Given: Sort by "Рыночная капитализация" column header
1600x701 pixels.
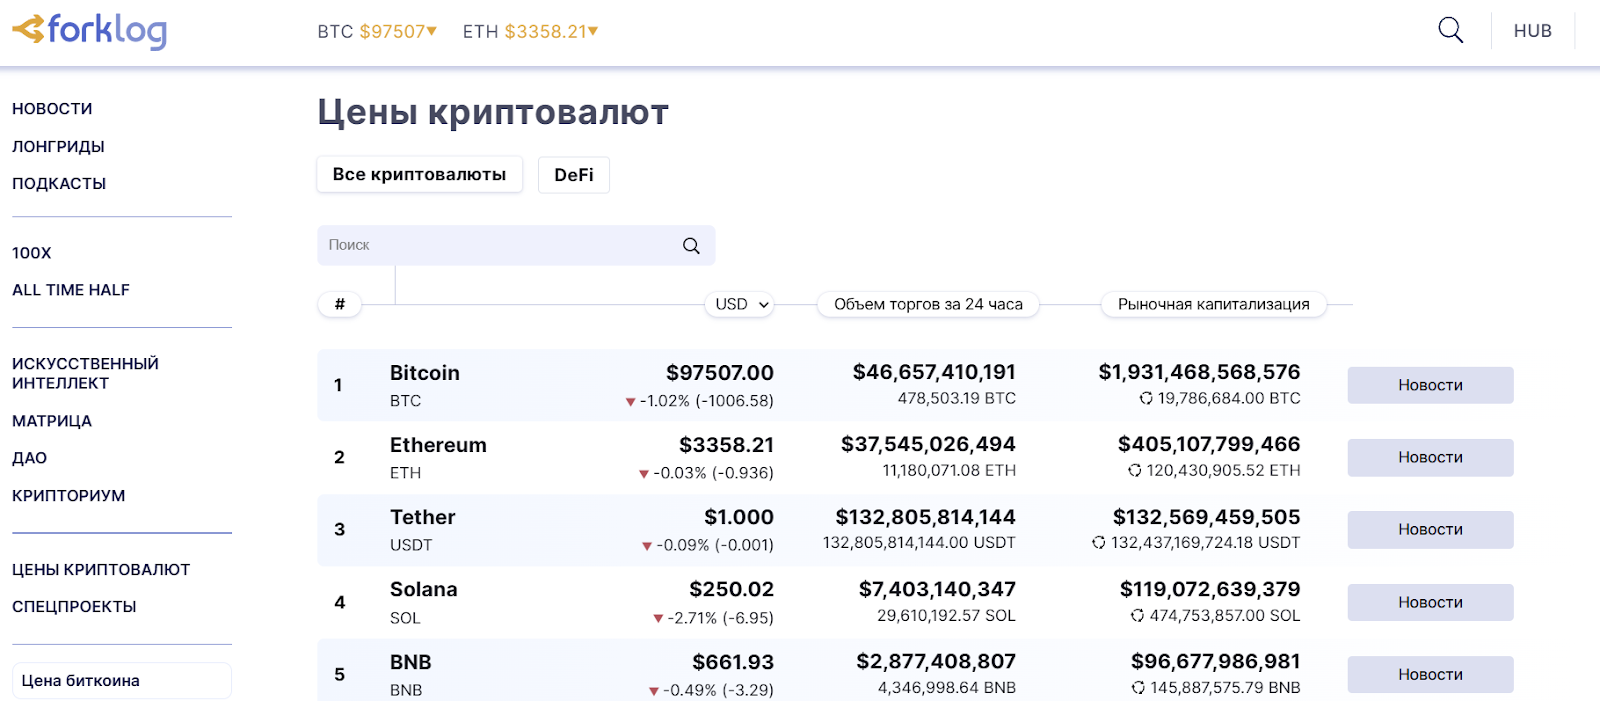Looking at the screenshot, I should pos(1213,305).
